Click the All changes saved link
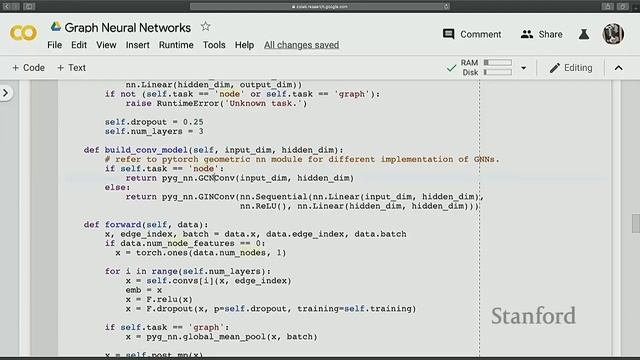The width and height of the screenshot is (640, 360). pos(302,45)
